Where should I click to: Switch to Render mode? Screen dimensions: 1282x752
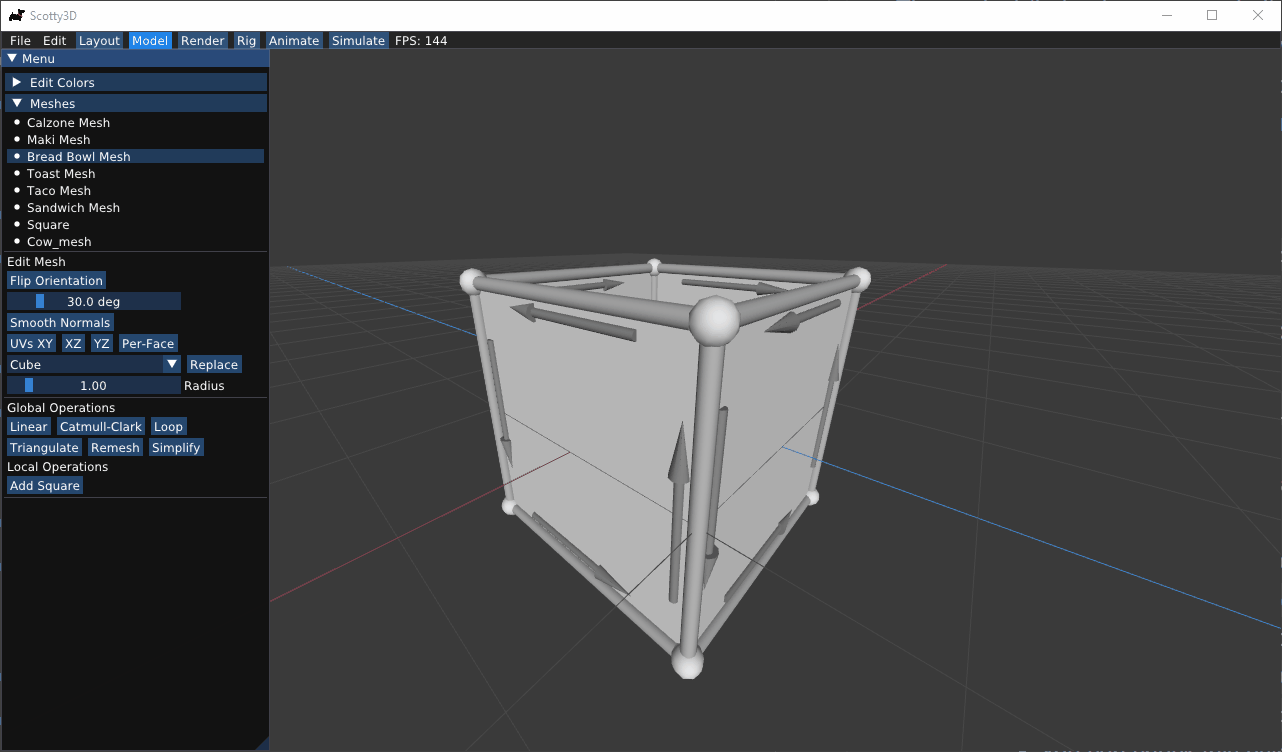tap(202, 41)
